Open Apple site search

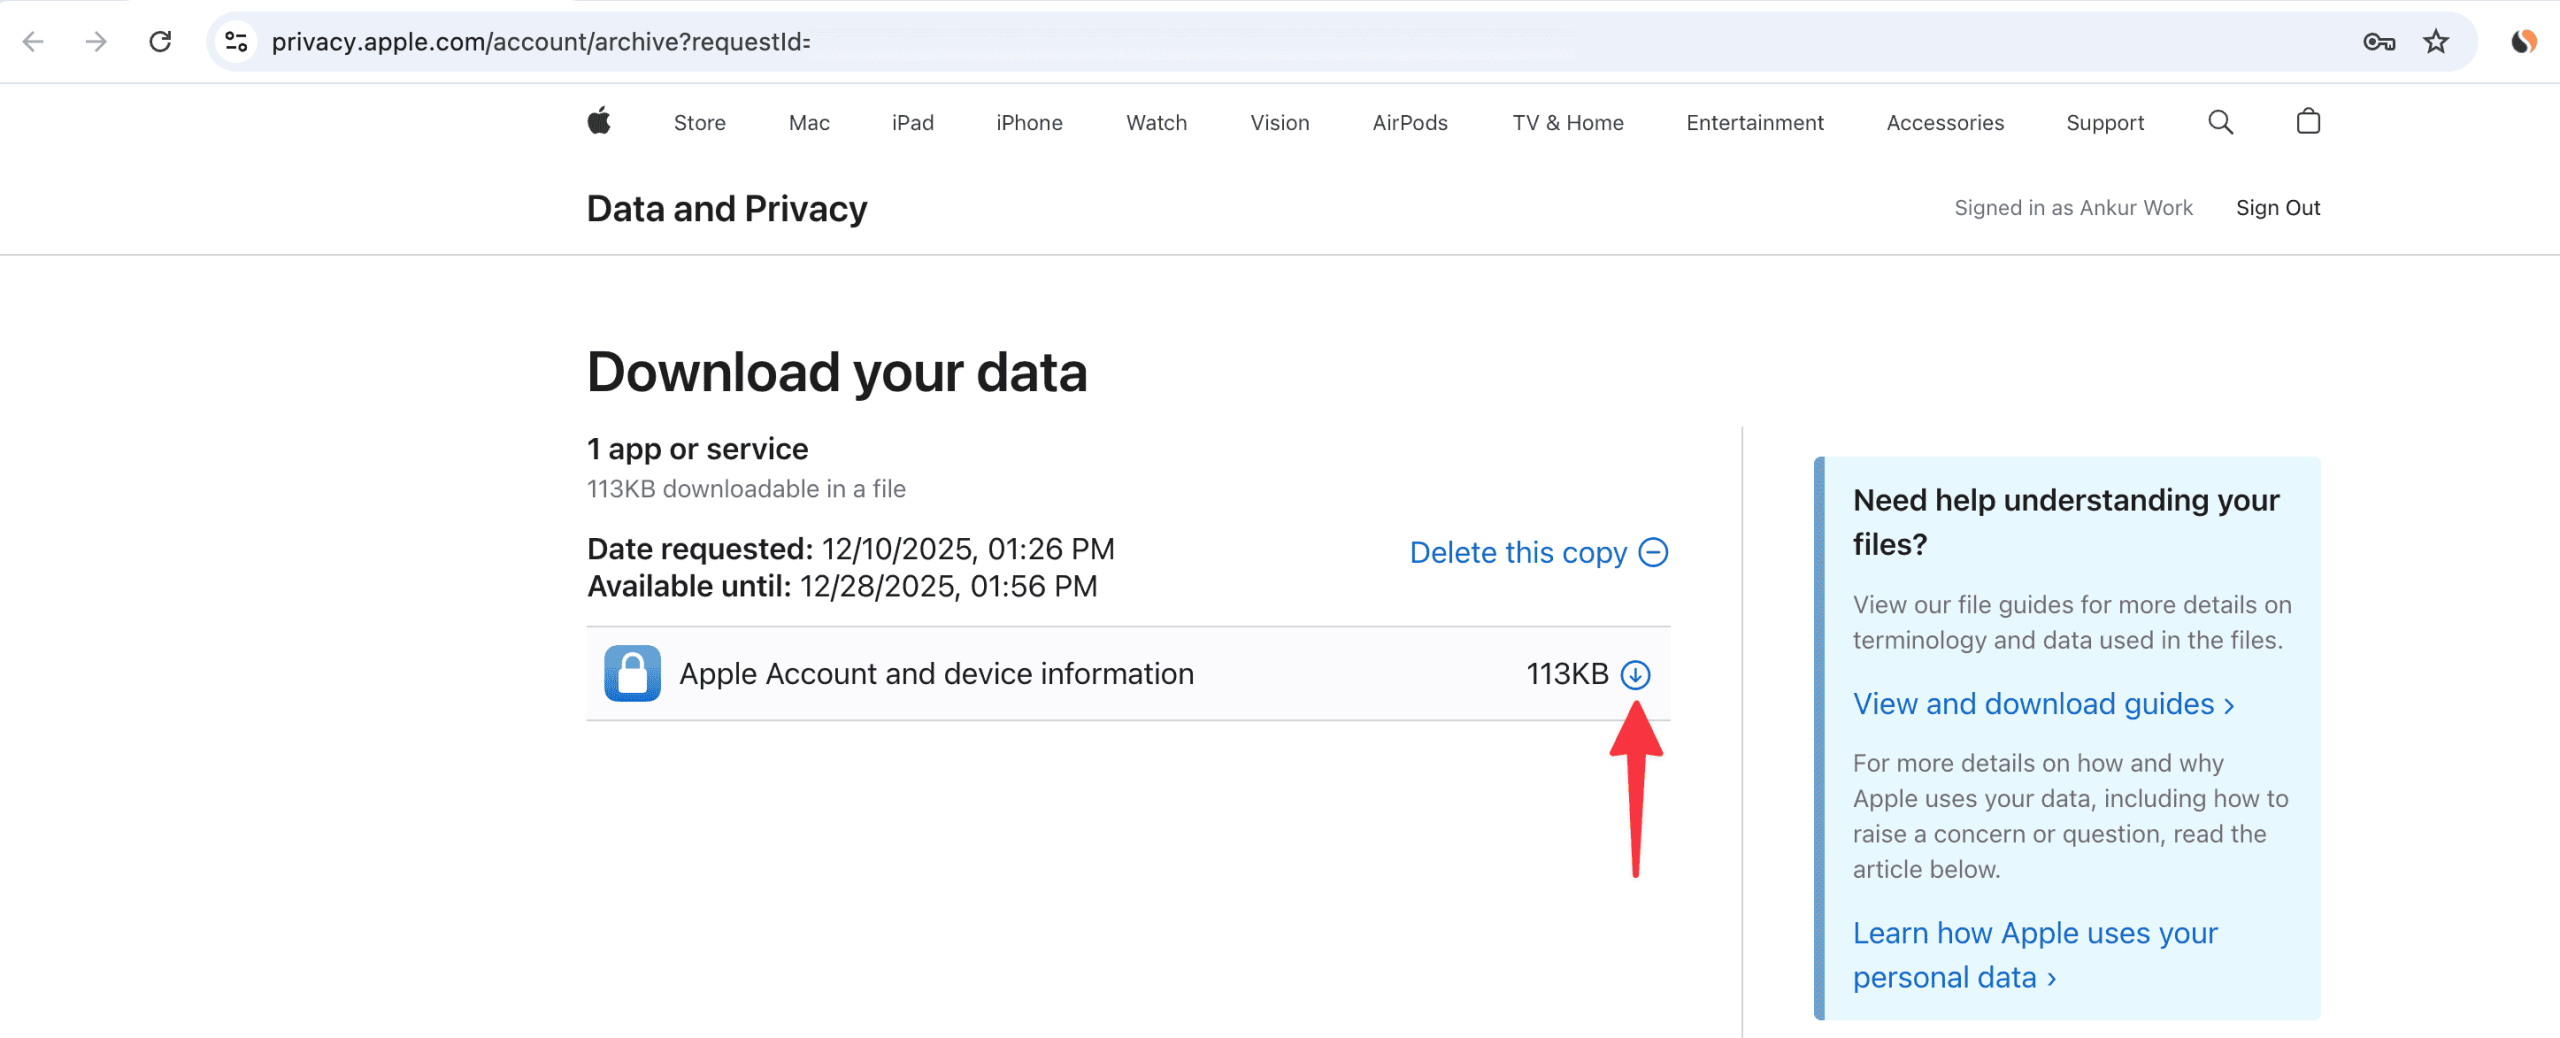(x=2220, y=122)
